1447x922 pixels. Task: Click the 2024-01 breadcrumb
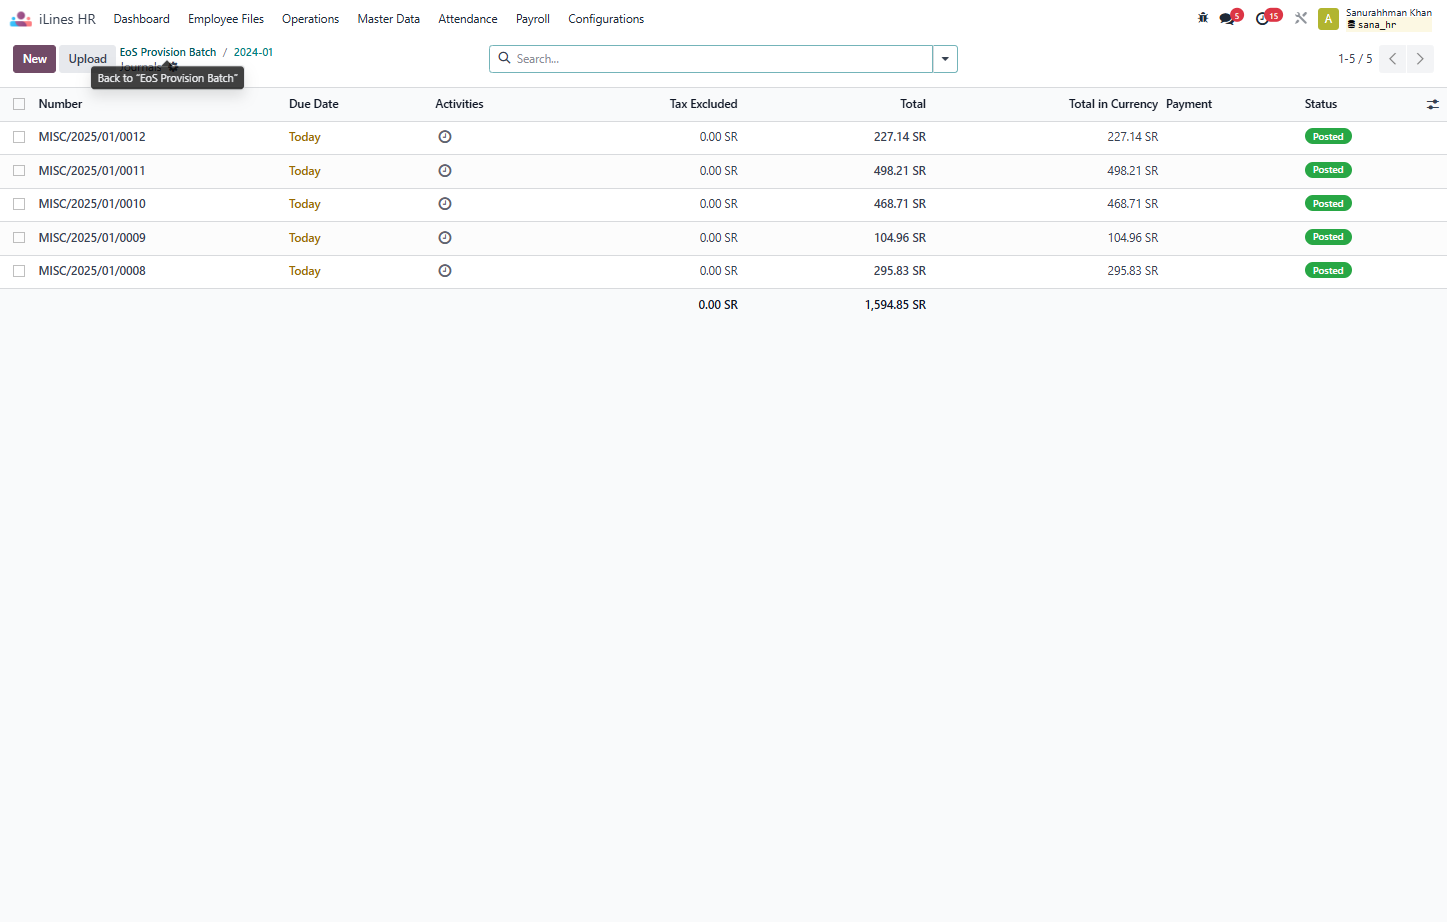(253, 52)
